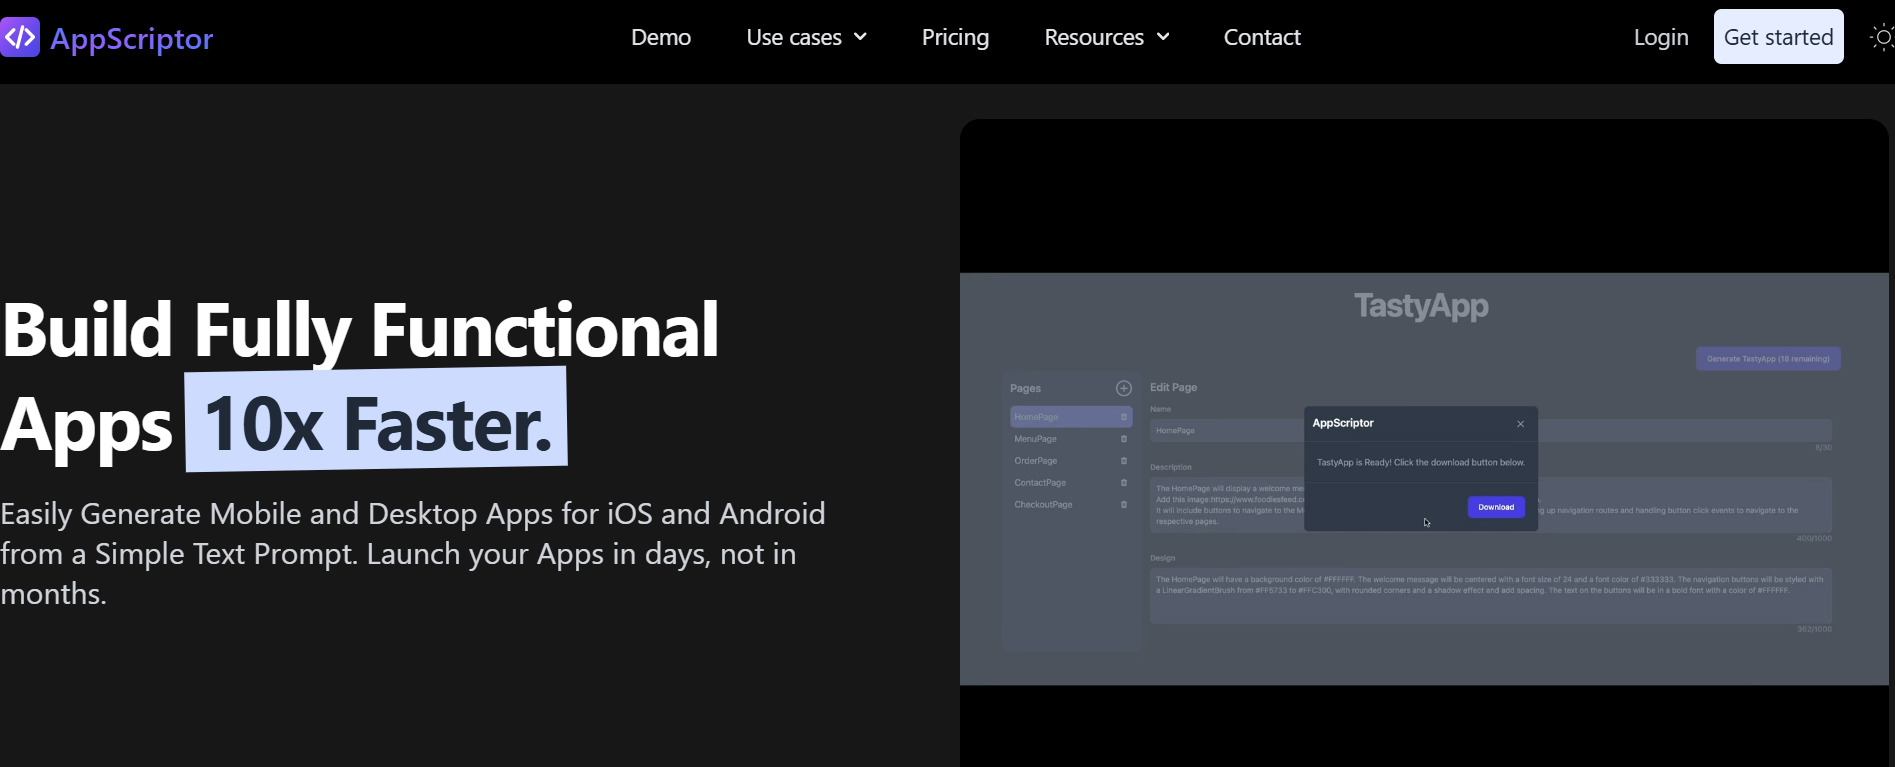Screen dimensions: 1895x767
Task: Expand the Use cases dropdown
Action: pos(806,37)
